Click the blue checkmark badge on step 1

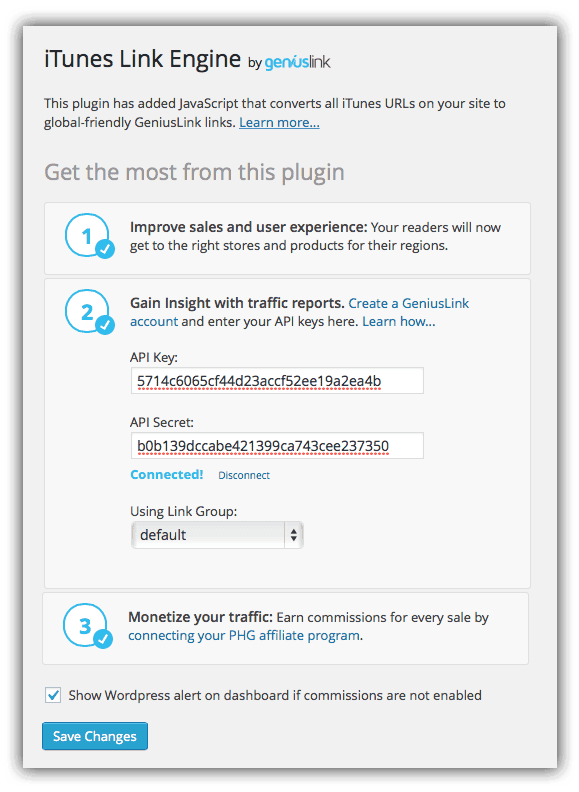pyautogui.click(x=105, y=249)
